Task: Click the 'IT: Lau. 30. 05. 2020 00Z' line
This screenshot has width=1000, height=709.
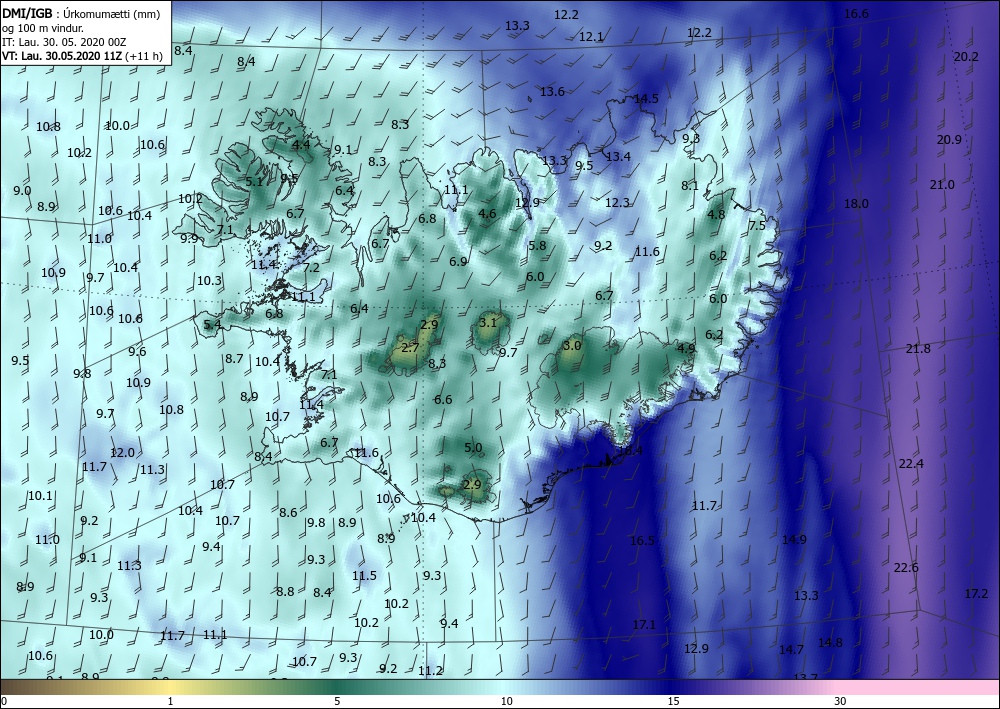Action: 64,42
